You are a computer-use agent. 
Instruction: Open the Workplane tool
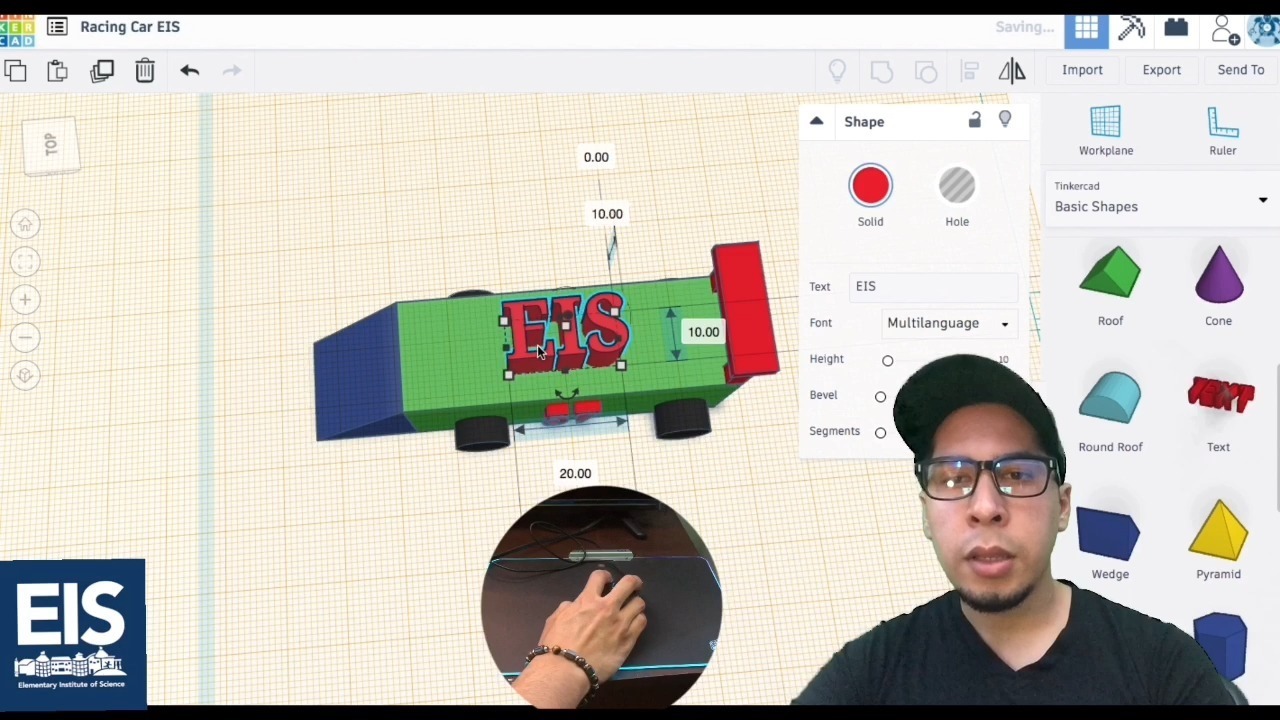[x=1106, y=131]
